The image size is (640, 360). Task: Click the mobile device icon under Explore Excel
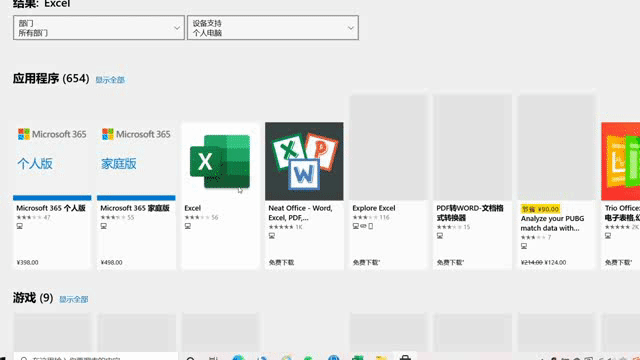pos(371,226)
